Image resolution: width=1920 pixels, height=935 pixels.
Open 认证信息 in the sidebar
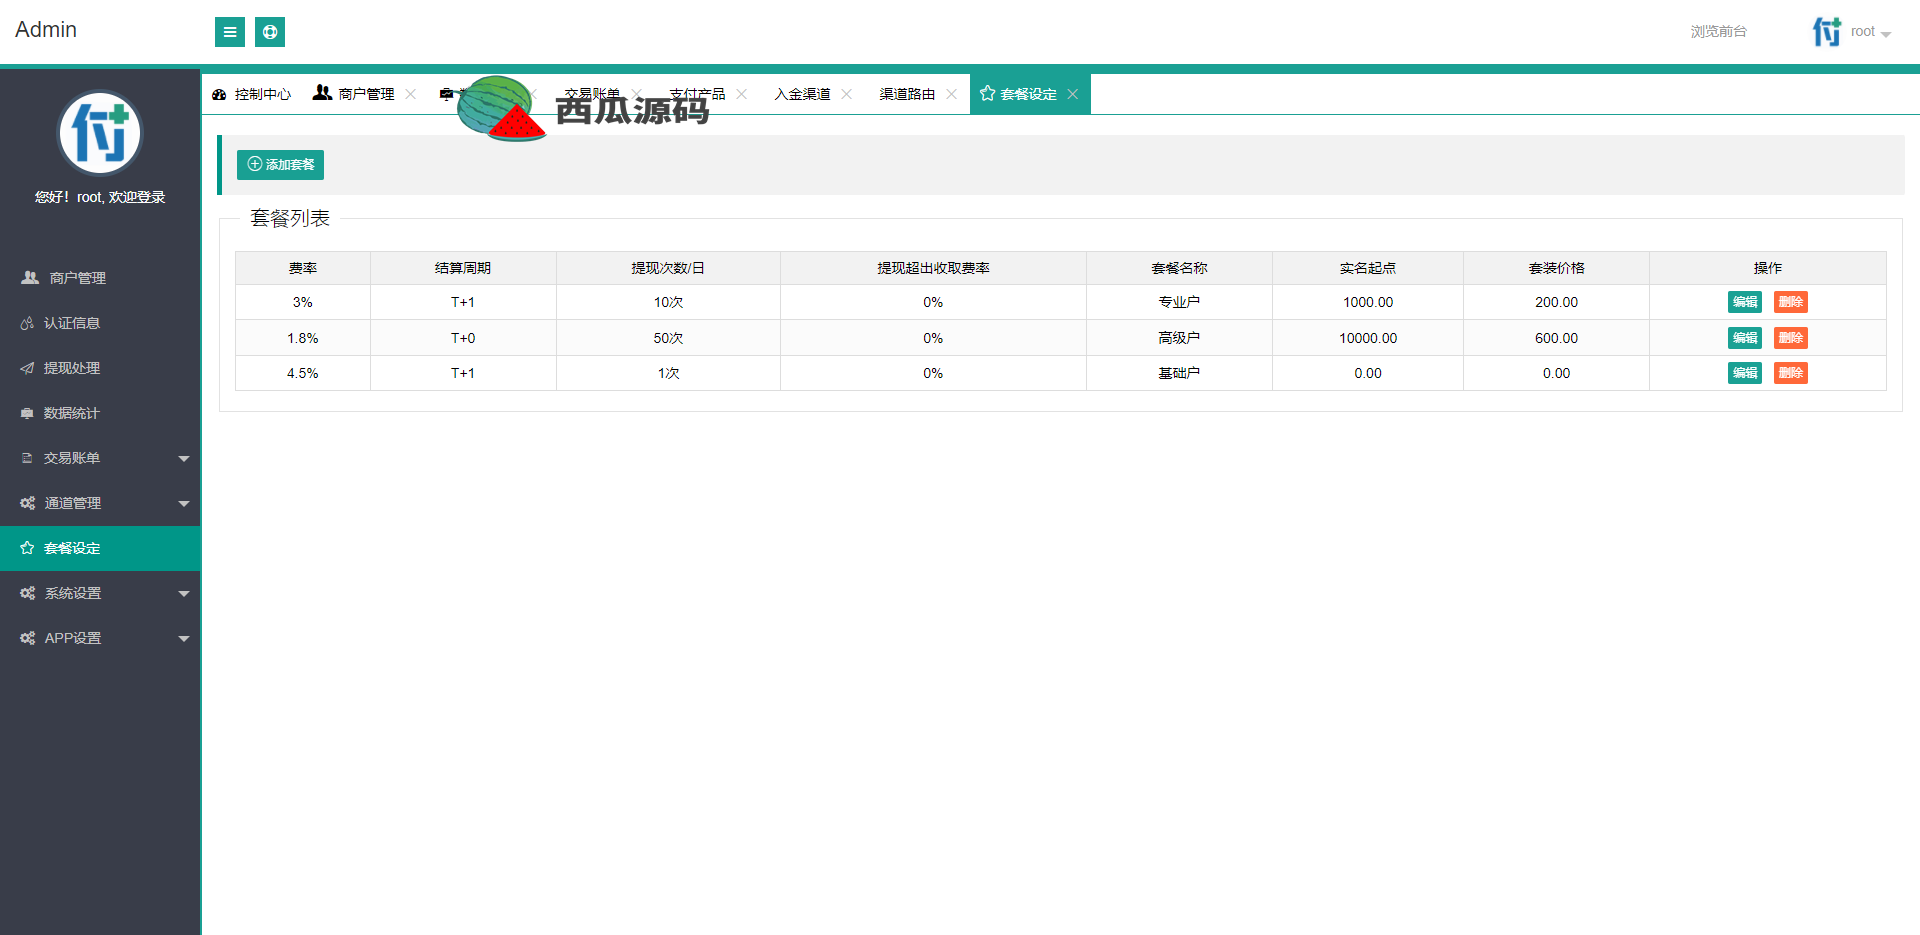click(x=100, y=323)
